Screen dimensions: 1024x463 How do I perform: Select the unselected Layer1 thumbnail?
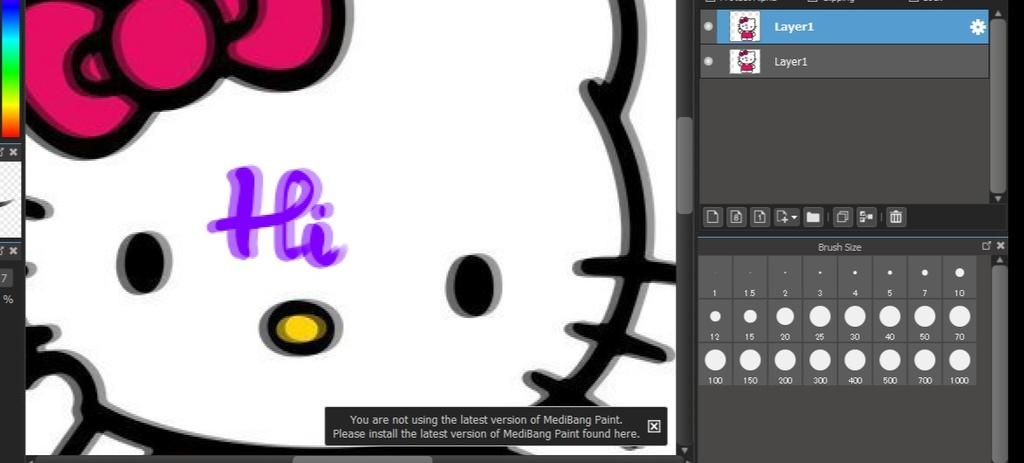744,61
